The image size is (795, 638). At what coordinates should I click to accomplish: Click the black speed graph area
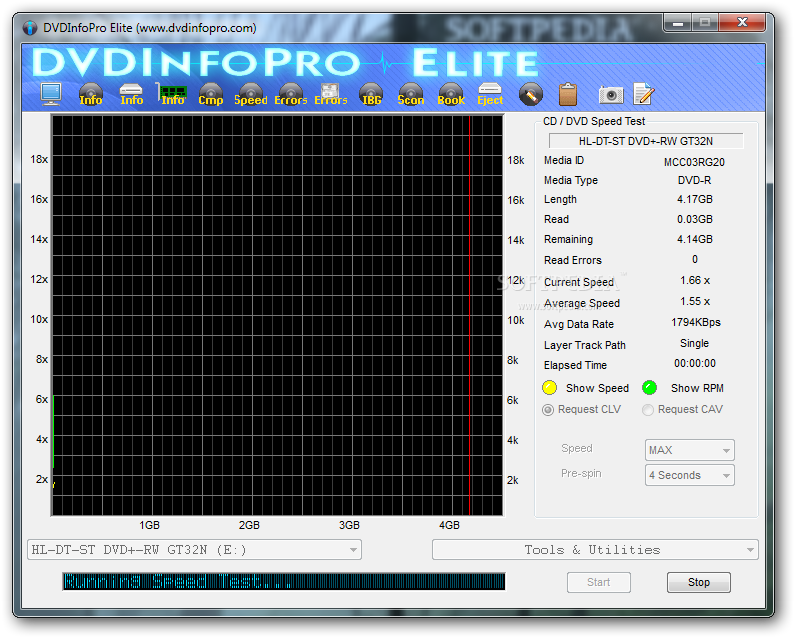tap(277, 315)
